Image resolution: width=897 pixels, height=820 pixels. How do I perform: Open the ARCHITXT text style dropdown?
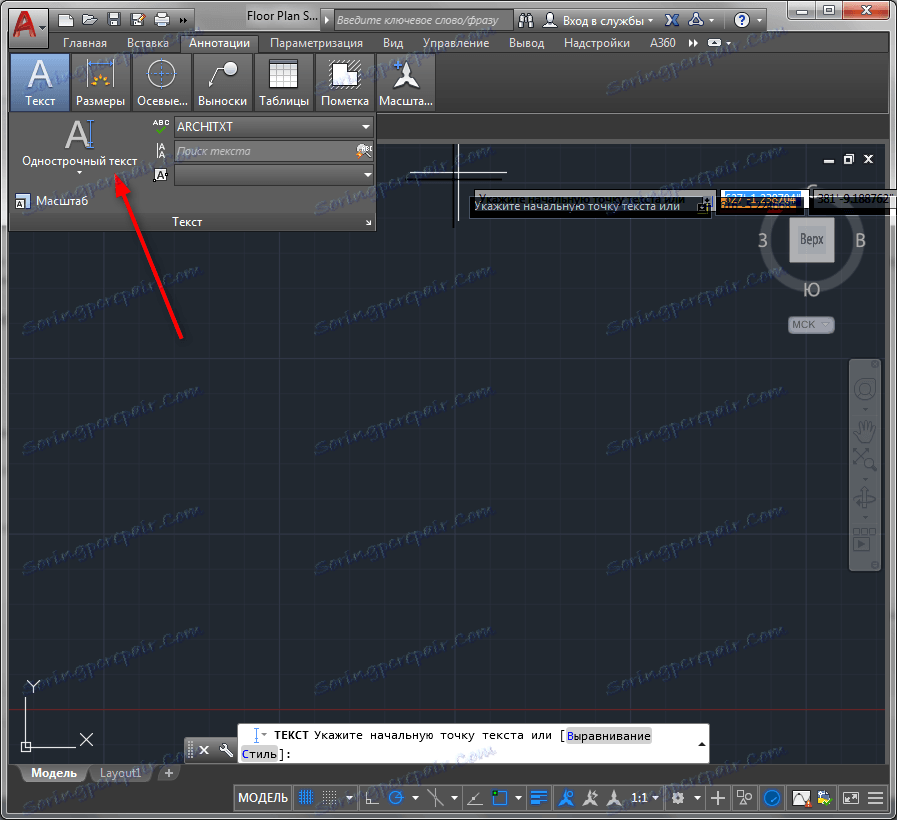(274, 126)
